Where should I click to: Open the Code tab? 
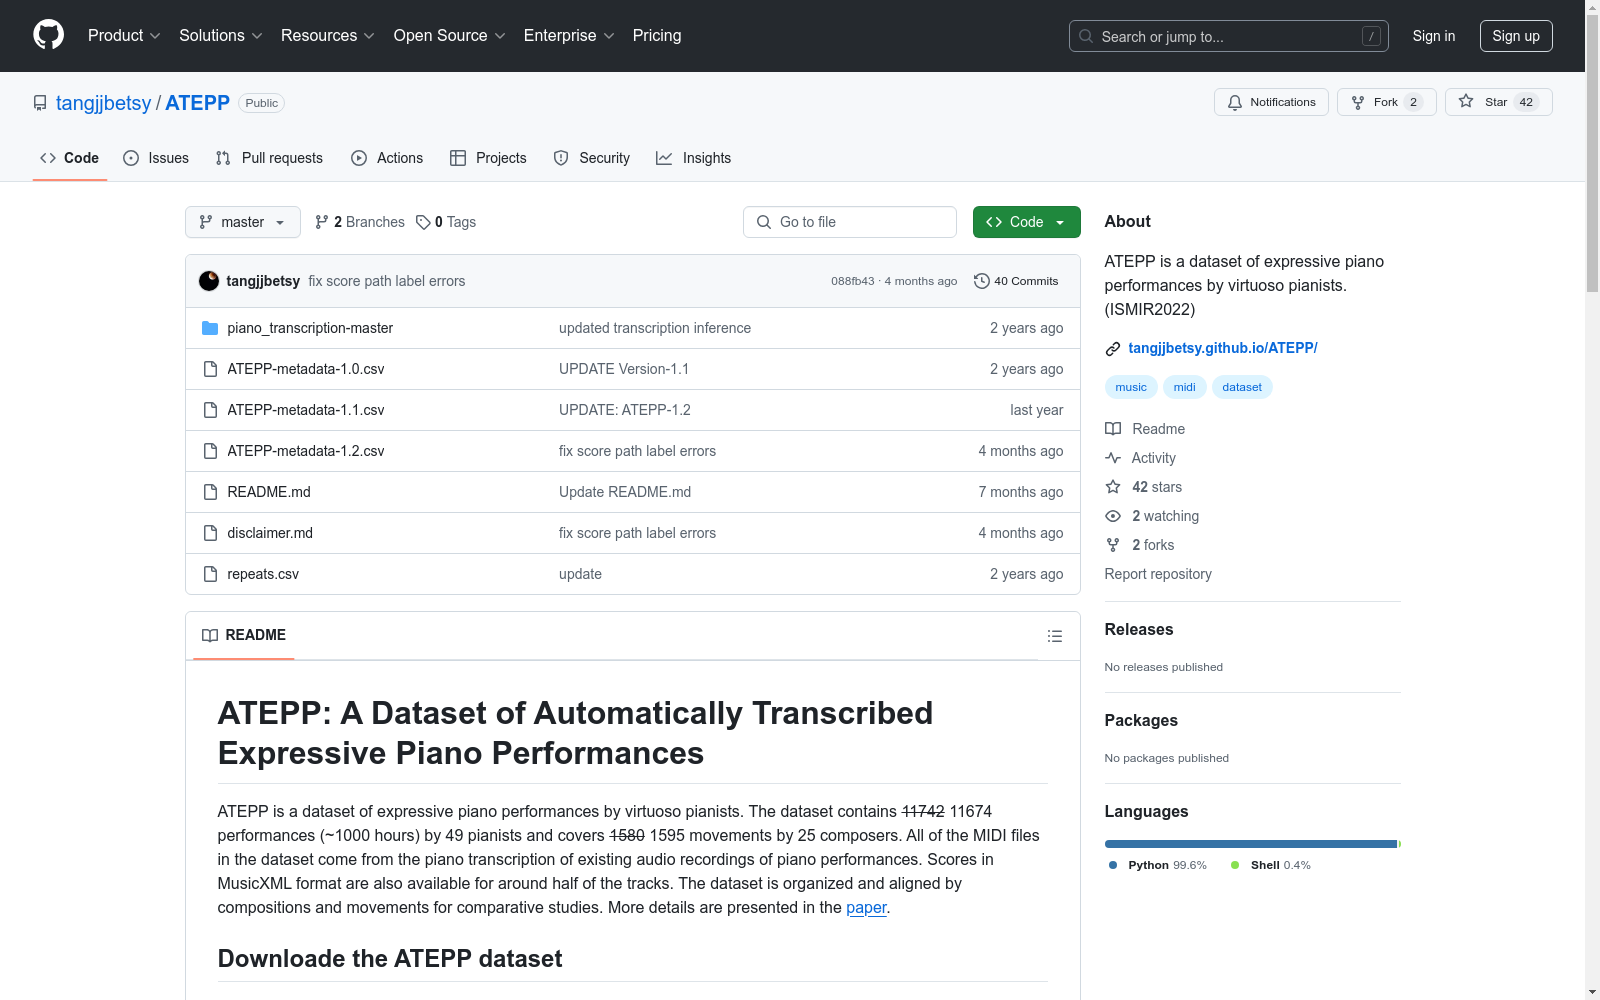click(x=70, y=158)
